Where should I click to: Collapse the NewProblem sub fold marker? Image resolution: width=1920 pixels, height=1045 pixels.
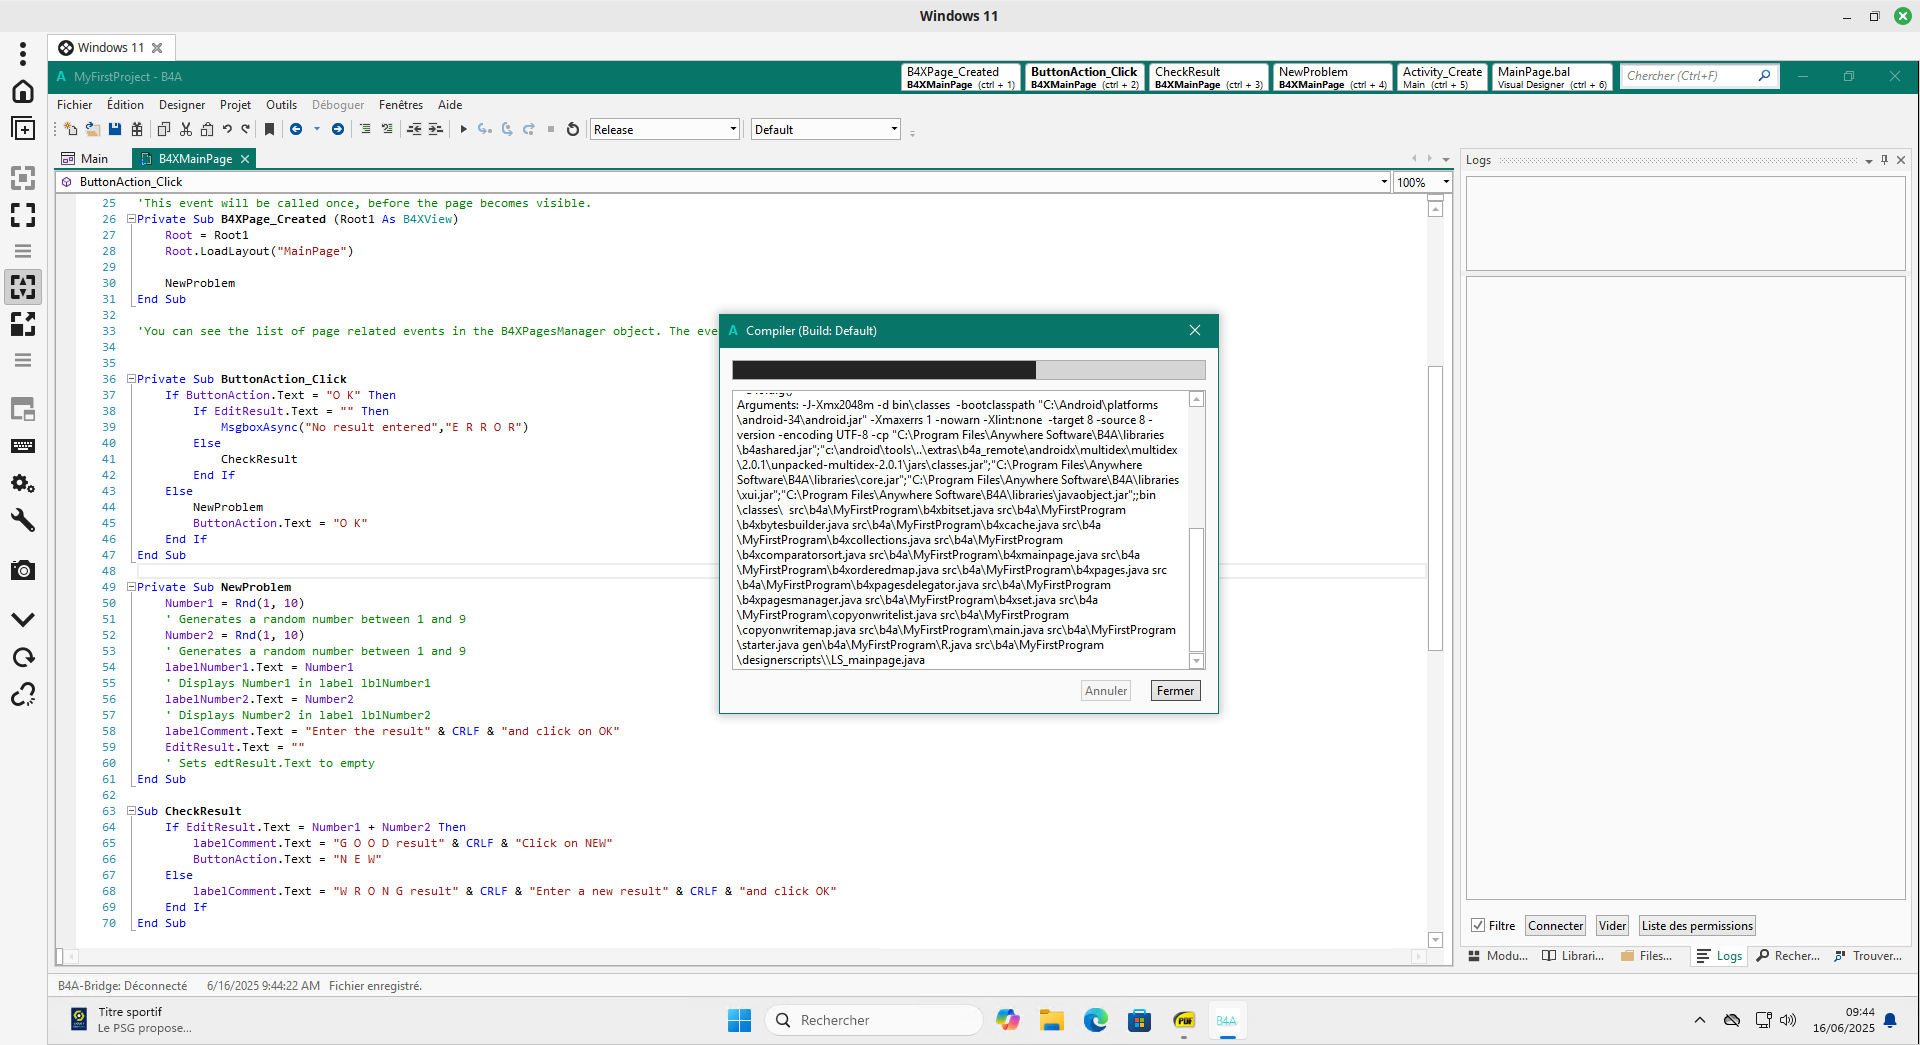pos(131,587)
